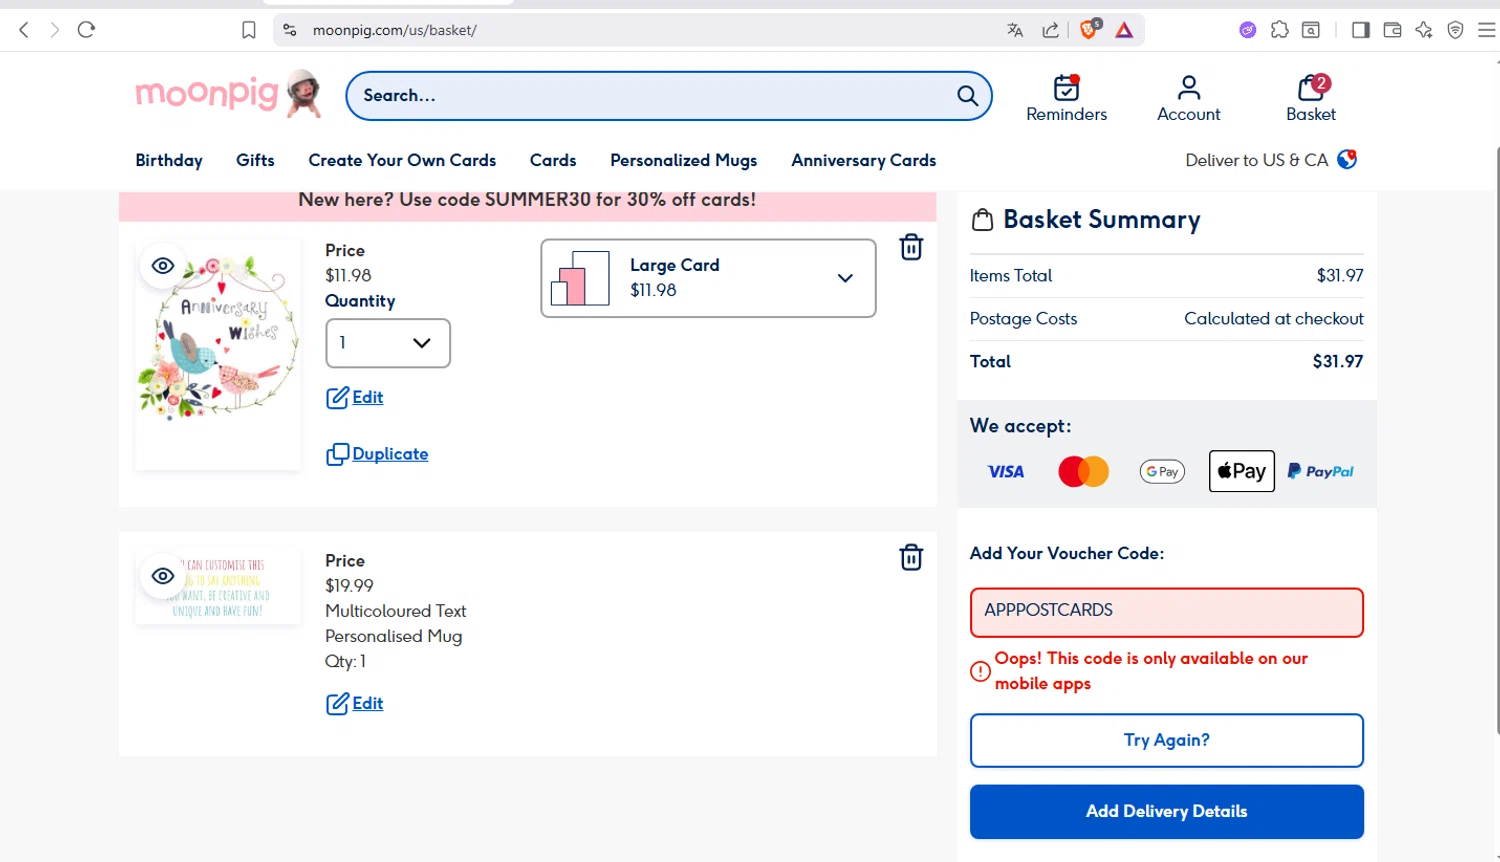Screen dimensions: 1500x862
Task: Open the Account profile icon
Action: (1188, 88)
